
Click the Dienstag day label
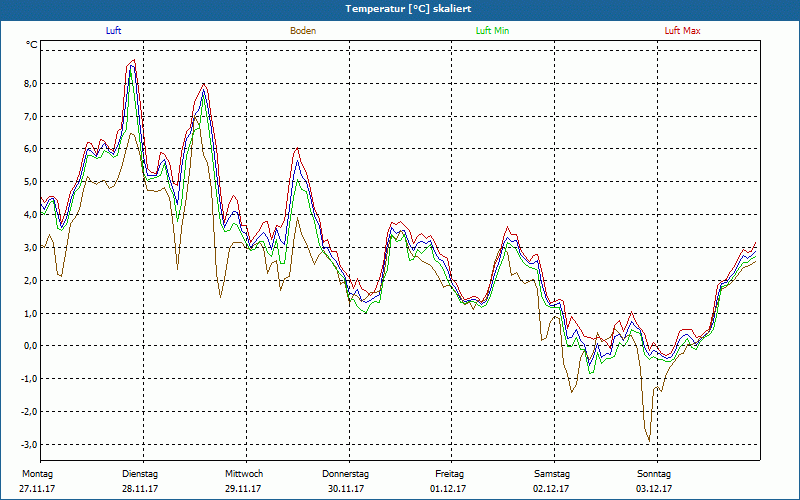pos(140,474)
